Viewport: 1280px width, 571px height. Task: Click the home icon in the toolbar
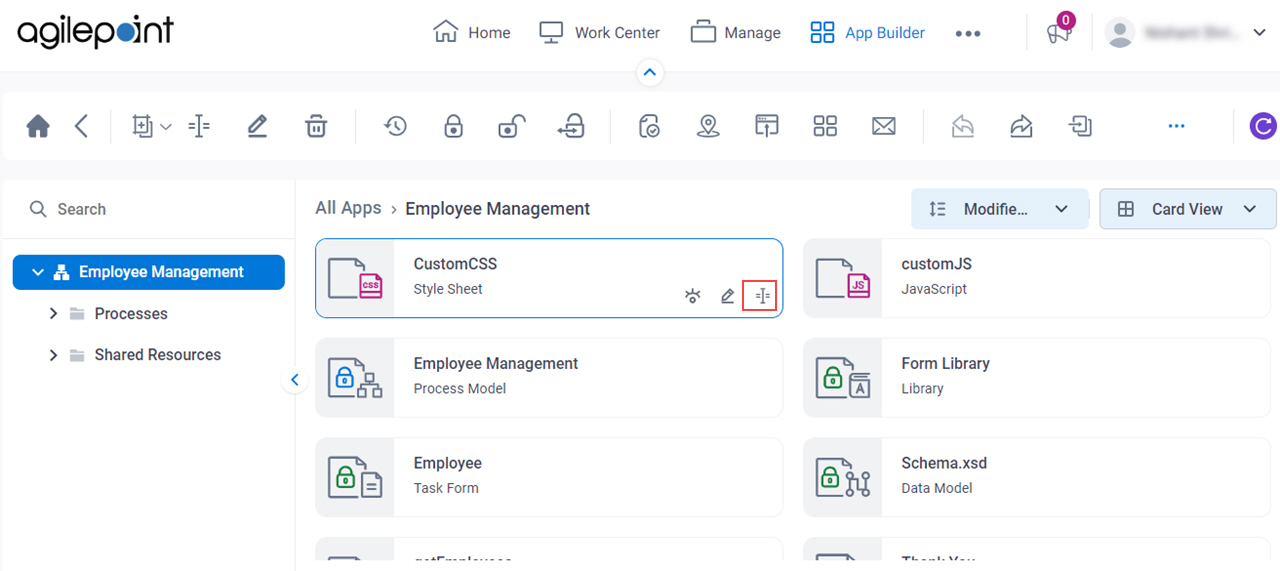[38, 126]
